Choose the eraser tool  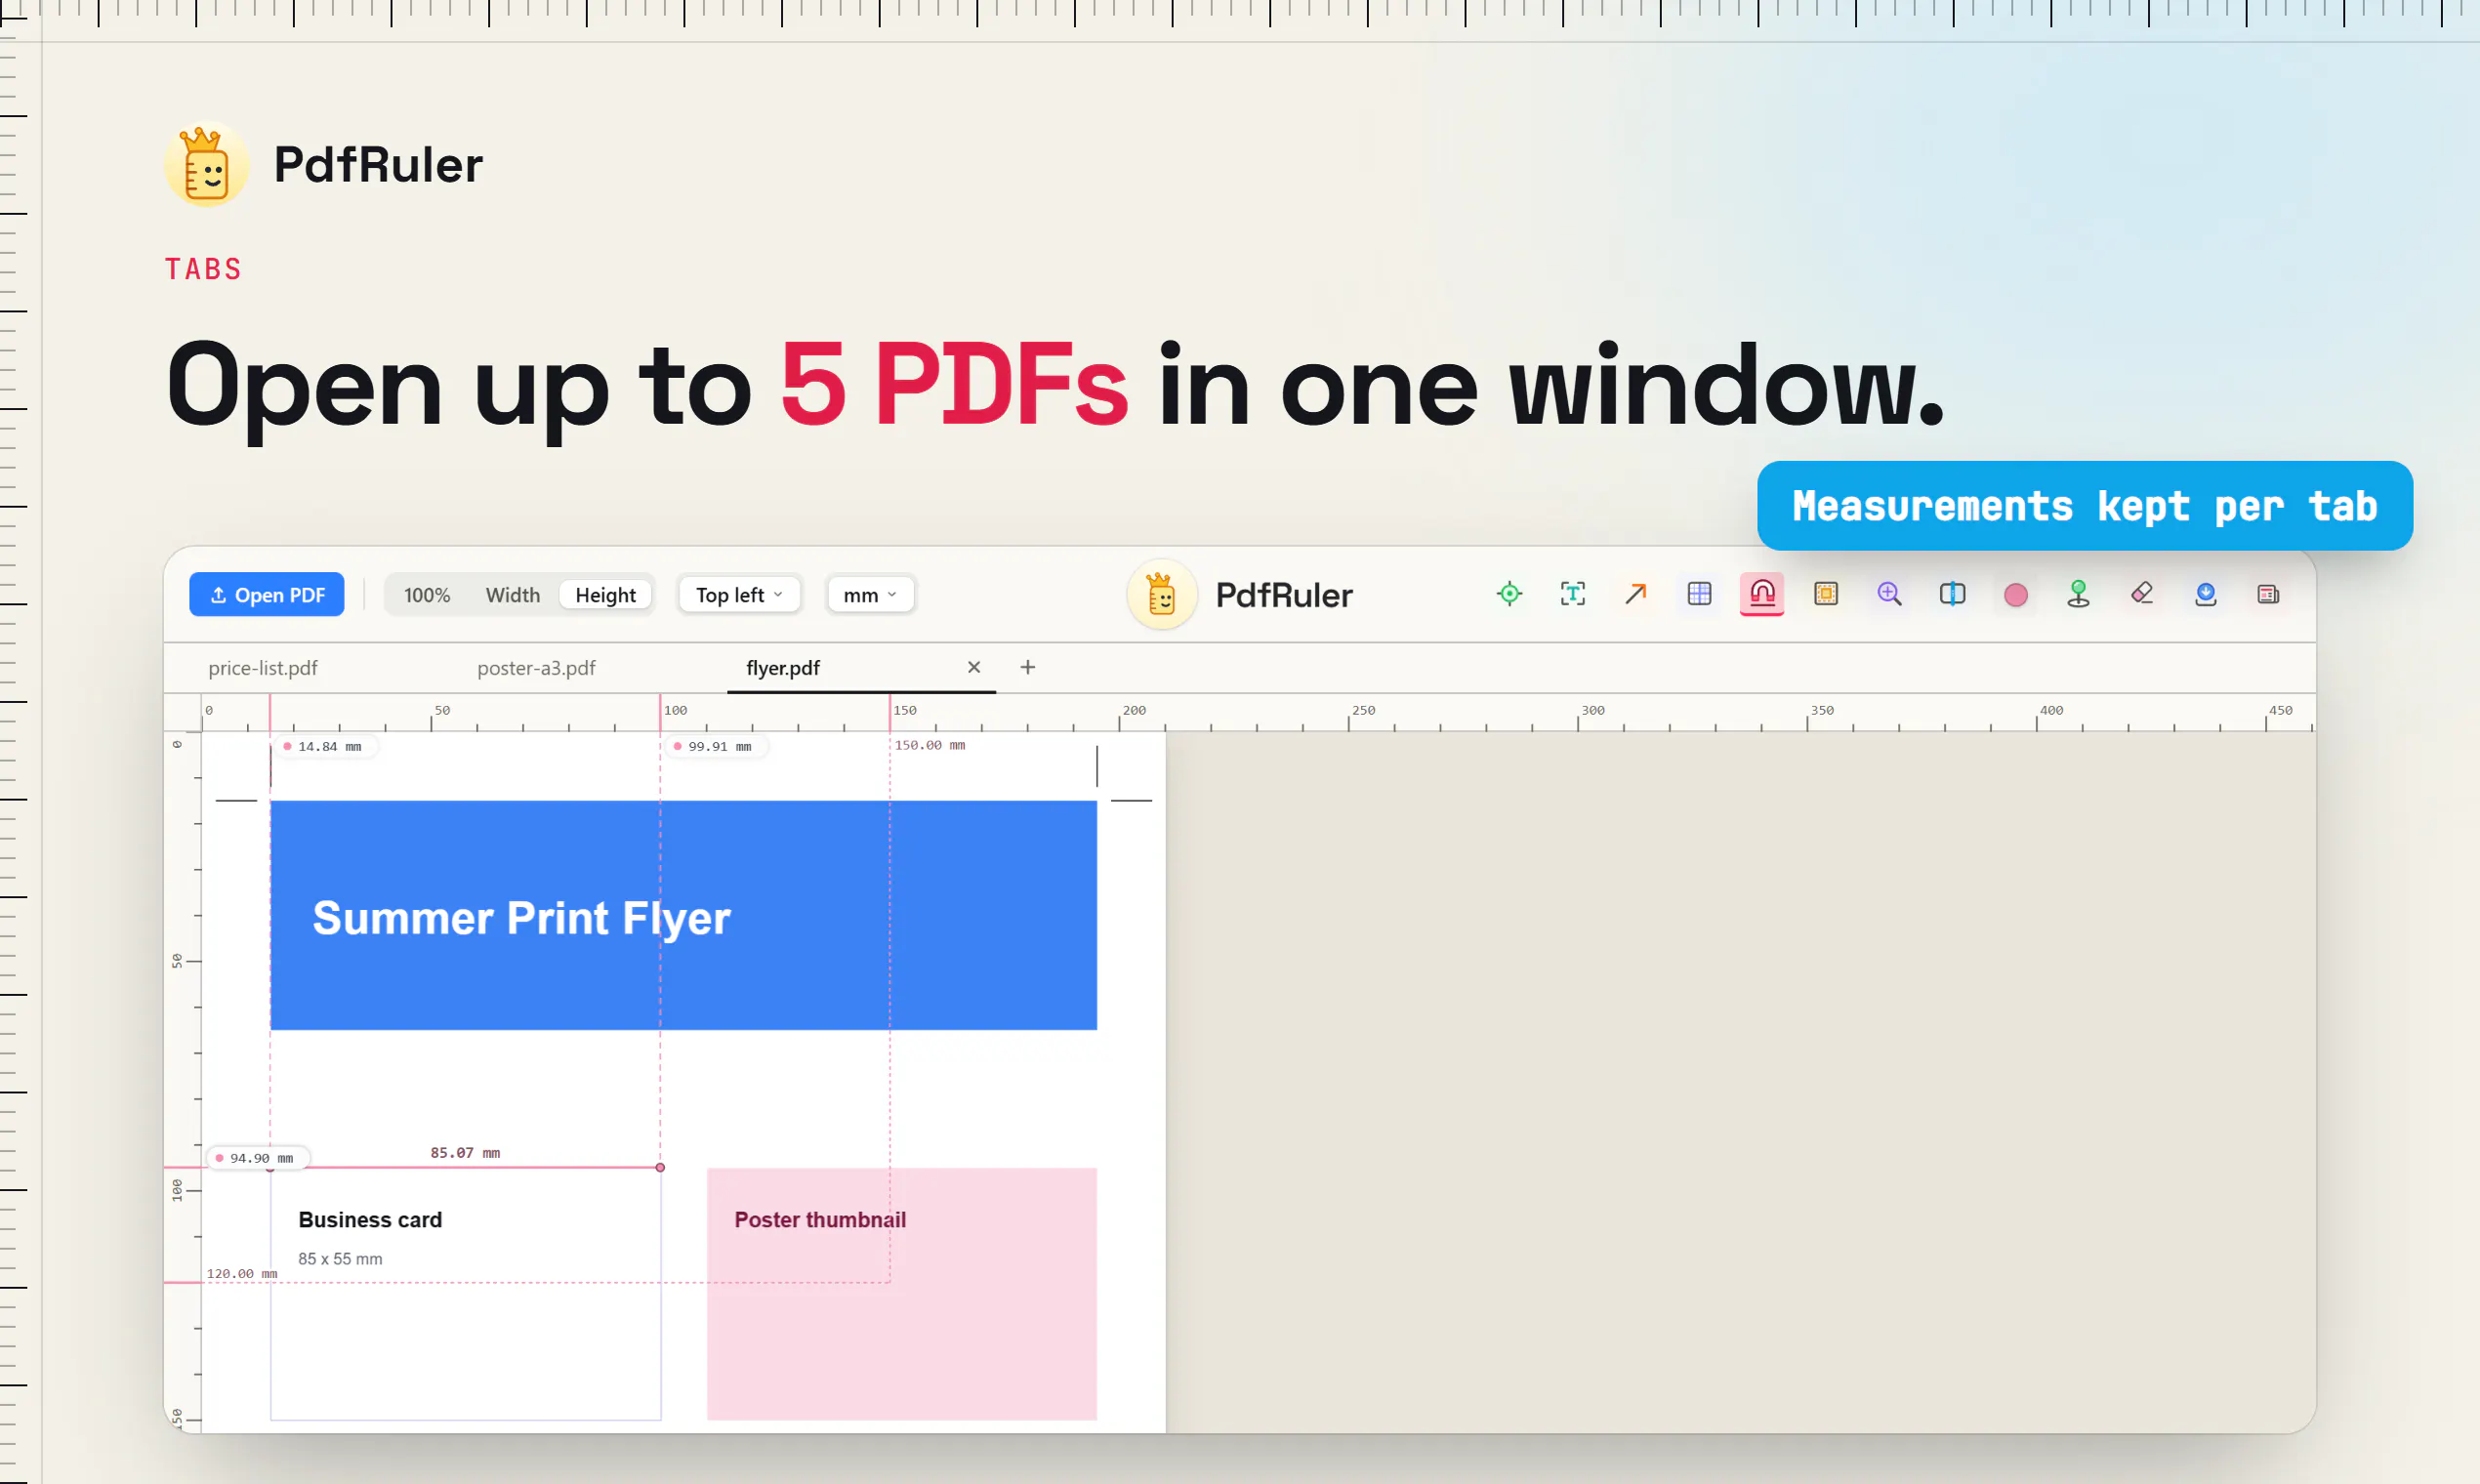(x=2142, y=594)
